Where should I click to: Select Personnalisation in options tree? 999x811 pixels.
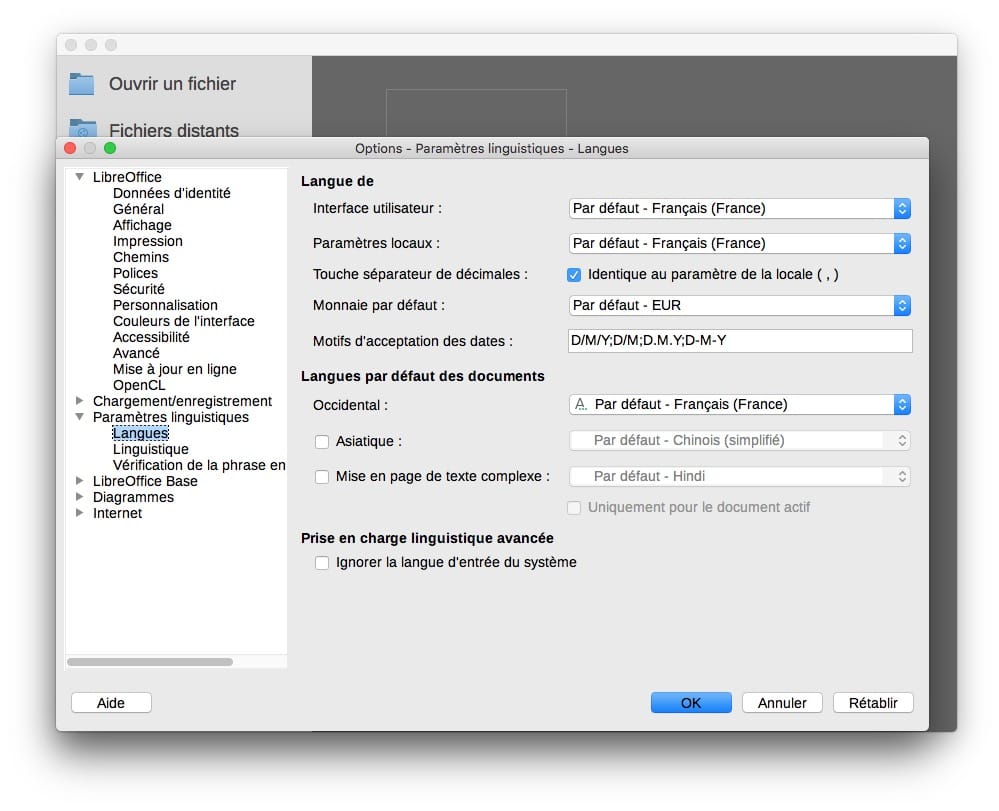pos(165,305)
